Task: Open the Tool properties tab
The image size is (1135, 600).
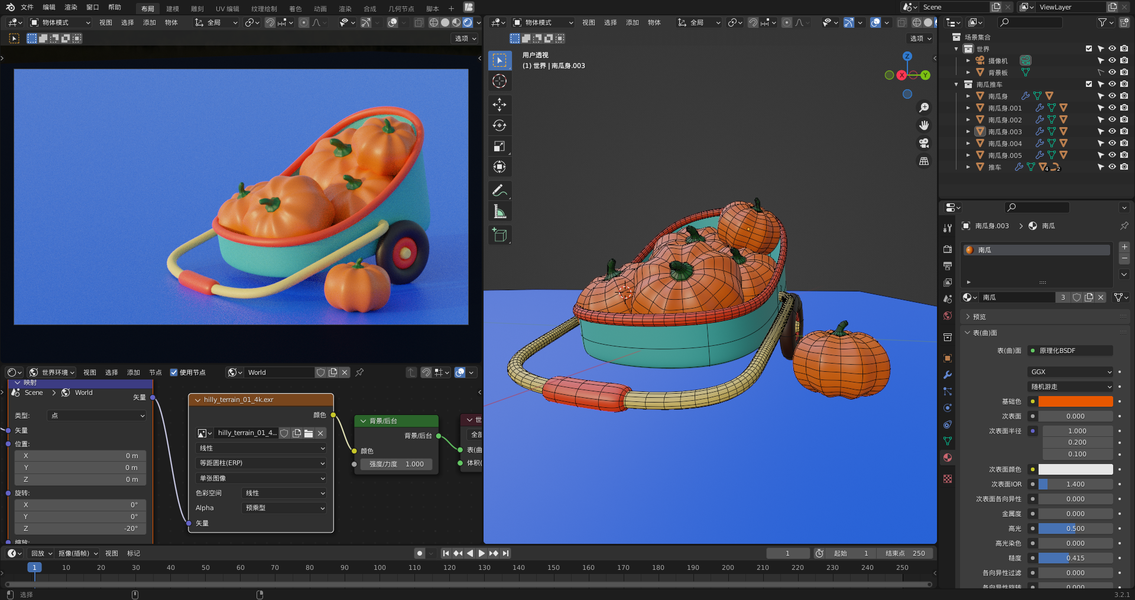Action: tap(948, 229)
